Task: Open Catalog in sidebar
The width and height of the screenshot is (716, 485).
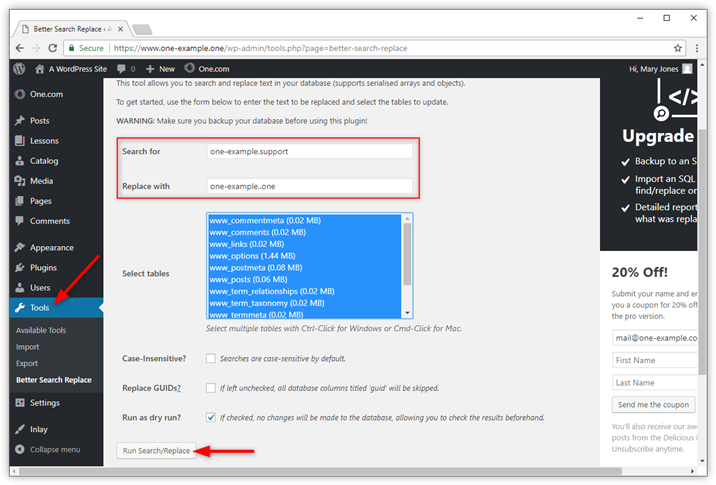Action: (56, 161)
